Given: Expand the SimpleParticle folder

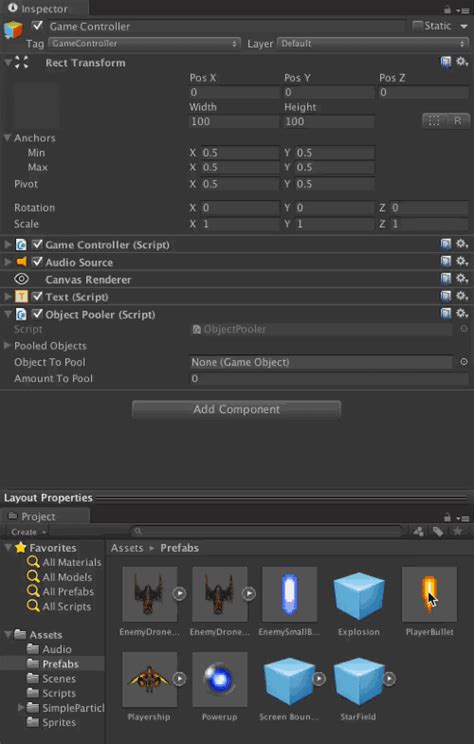Looking at the screenshot, I should click(21, 708).
